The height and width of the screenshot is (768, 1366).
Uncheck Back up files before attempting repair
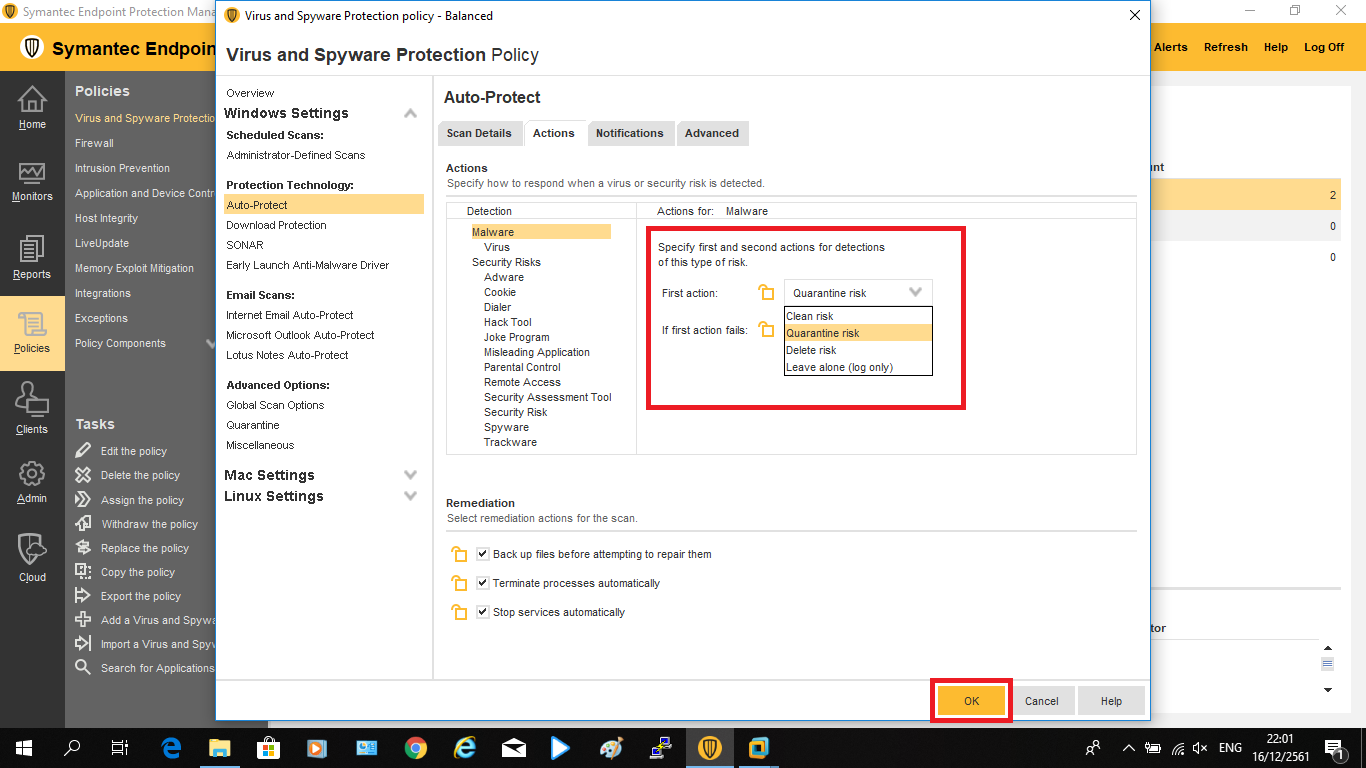click(x=483, y=554)
